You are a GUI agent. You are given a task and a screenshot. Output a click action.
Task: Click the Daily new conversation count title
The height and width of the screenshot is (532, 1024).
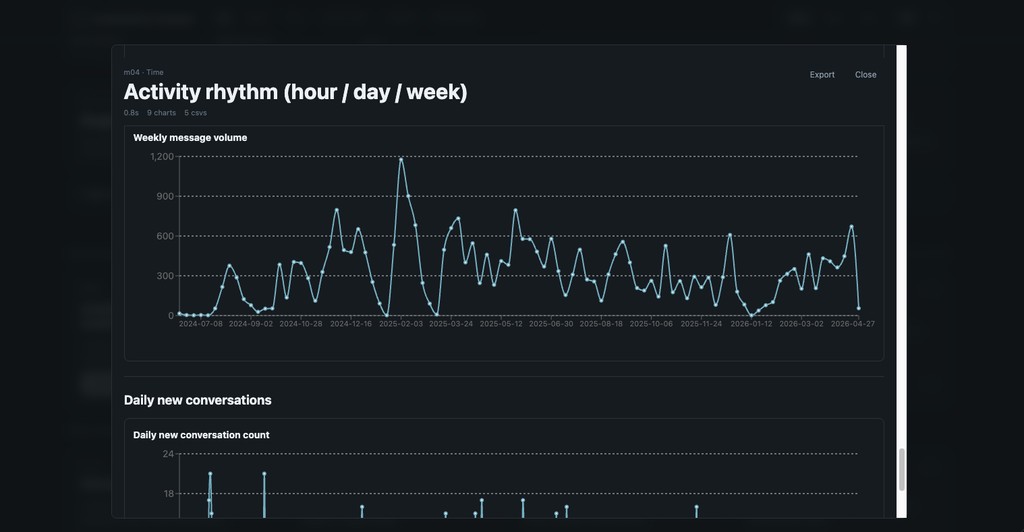pos(201,435)
